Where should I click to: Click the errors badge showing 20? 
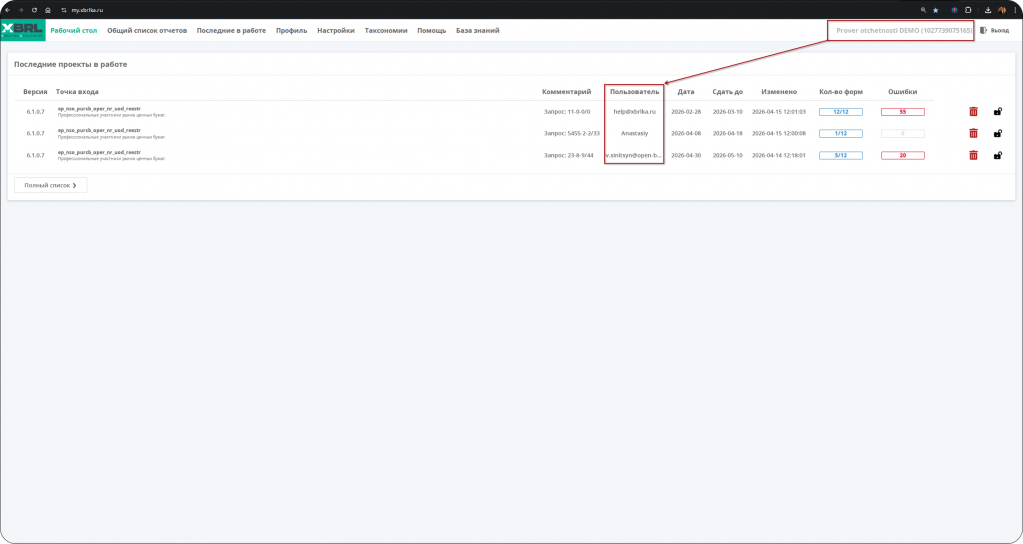903,155
